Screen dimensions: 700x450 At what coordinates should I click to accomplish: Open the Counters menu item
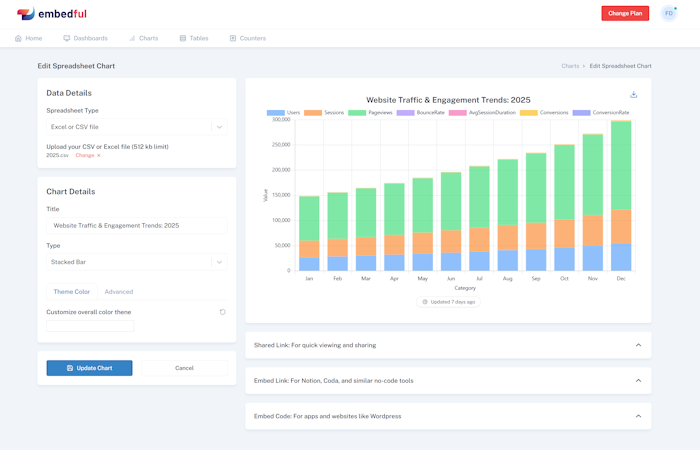coord(247,38)
